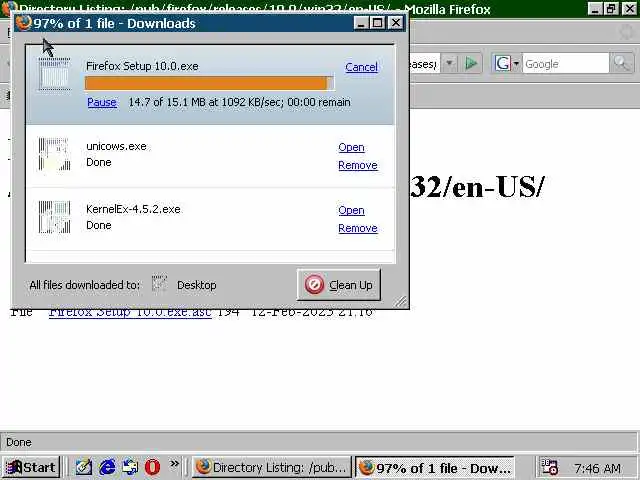Click the Done status bar text
640x480 pixels.
[x=19, y=442]
